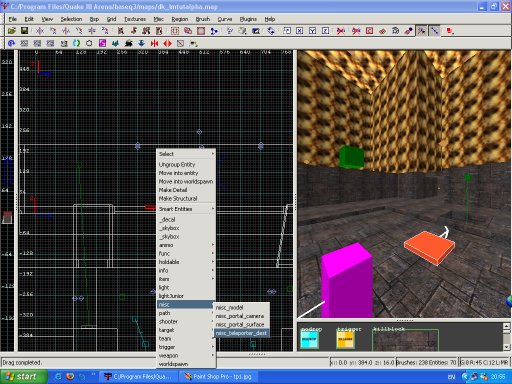Click the CSG merge icon
Viewport: 512px width, 384px height.
pos(188,31)
